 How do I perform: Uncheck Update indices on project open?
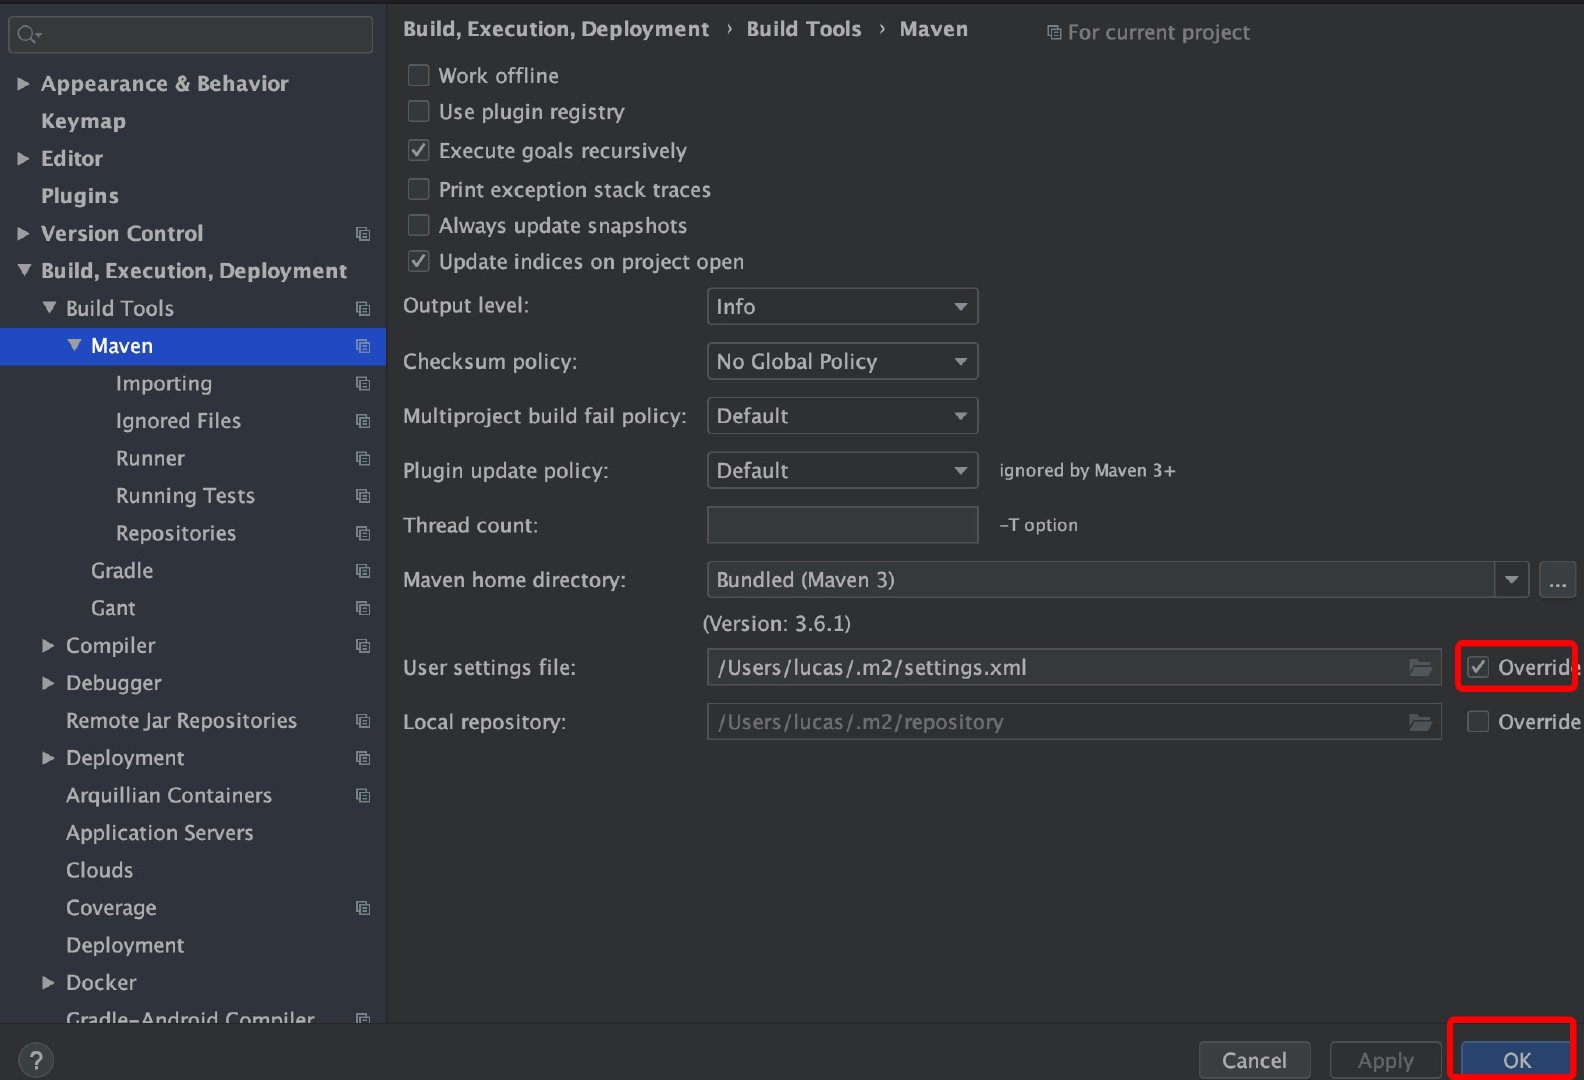point(419,261)
